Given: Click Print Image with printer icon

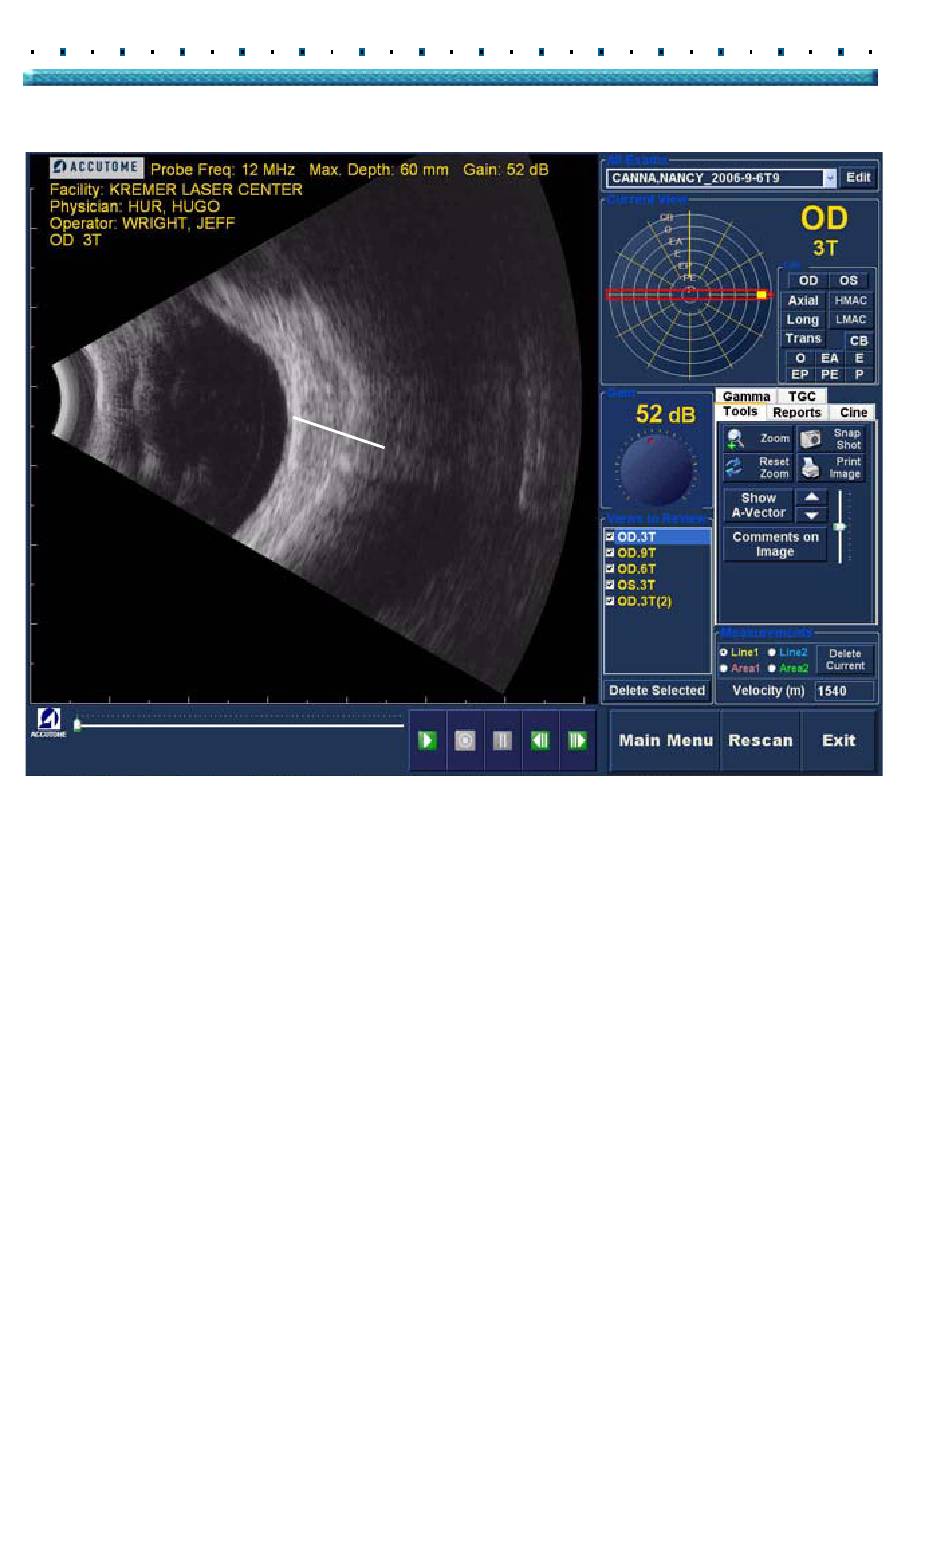Looking at the screenshot, I should click(830, 467).
